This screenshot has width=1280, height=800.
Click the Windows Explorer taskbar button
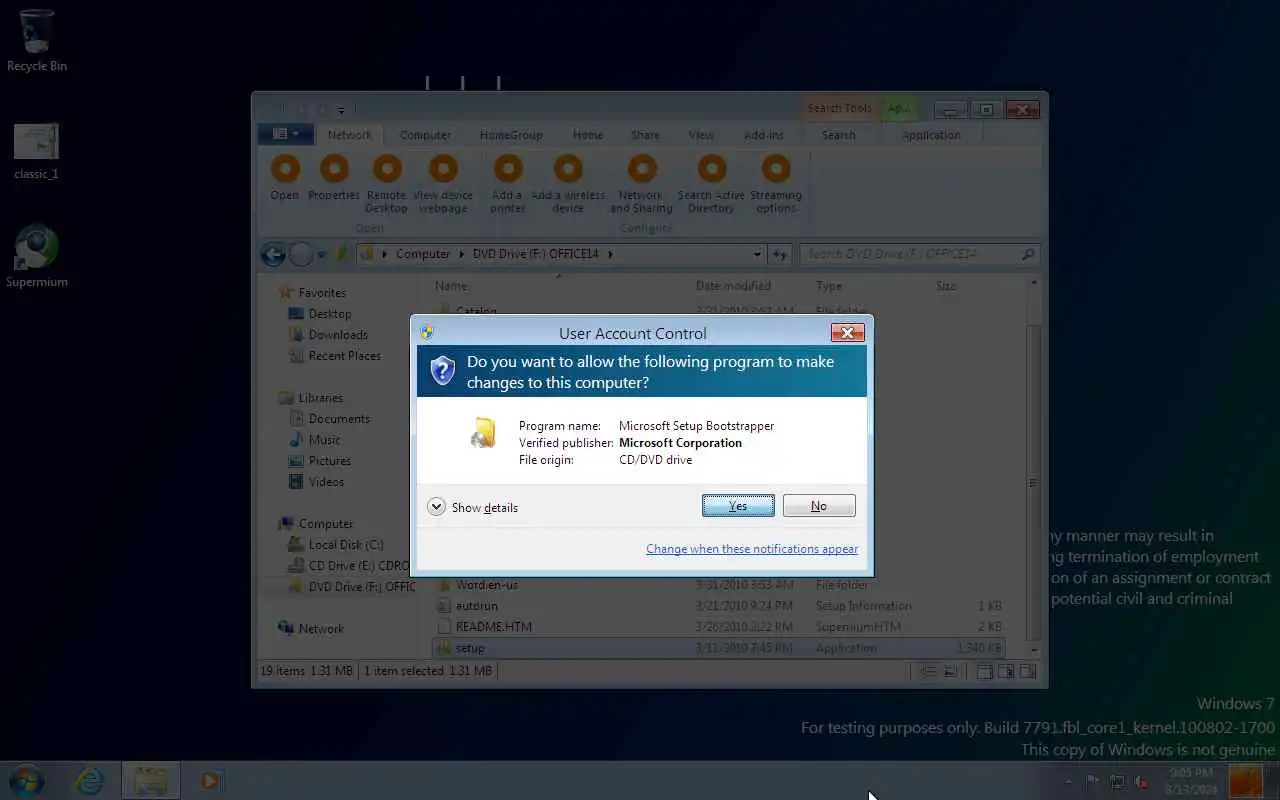click(151, 780)
